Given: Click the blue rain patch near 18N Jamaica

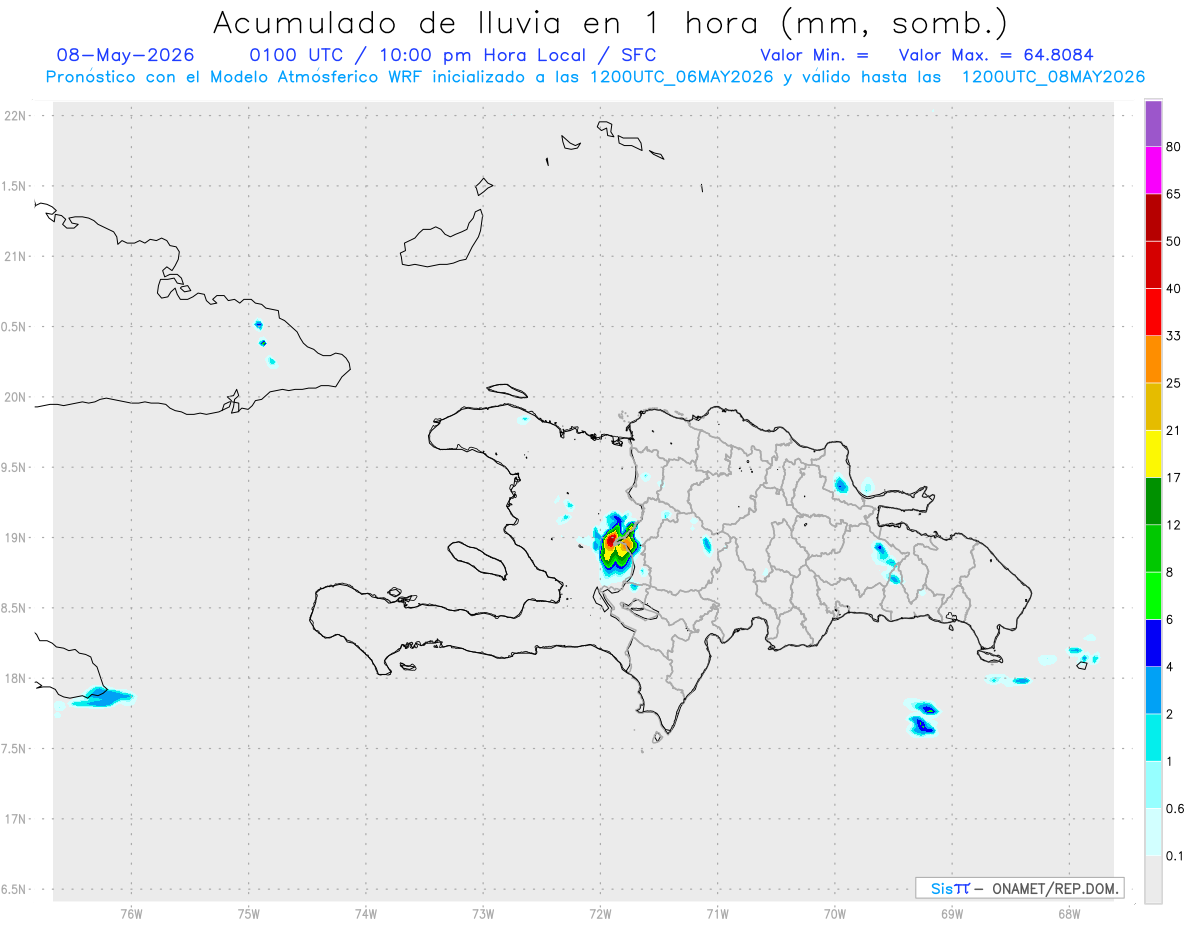Looking at the screenshot, I should click(100, 697).
